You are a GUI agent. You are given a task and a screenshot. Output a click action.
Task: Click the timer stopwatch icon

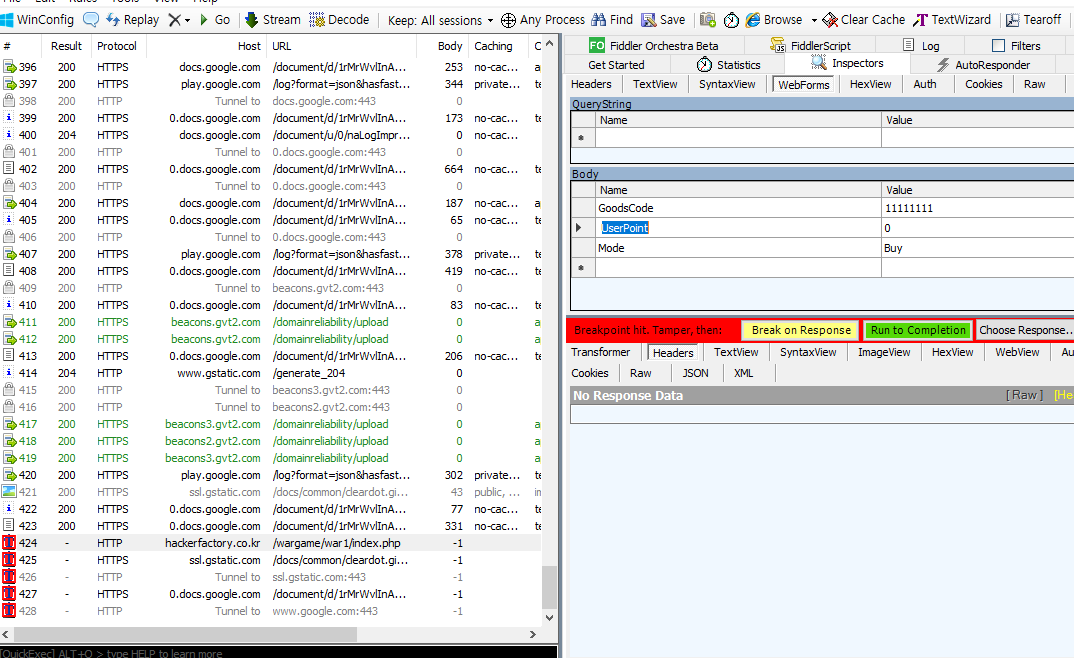pos(731,20)
